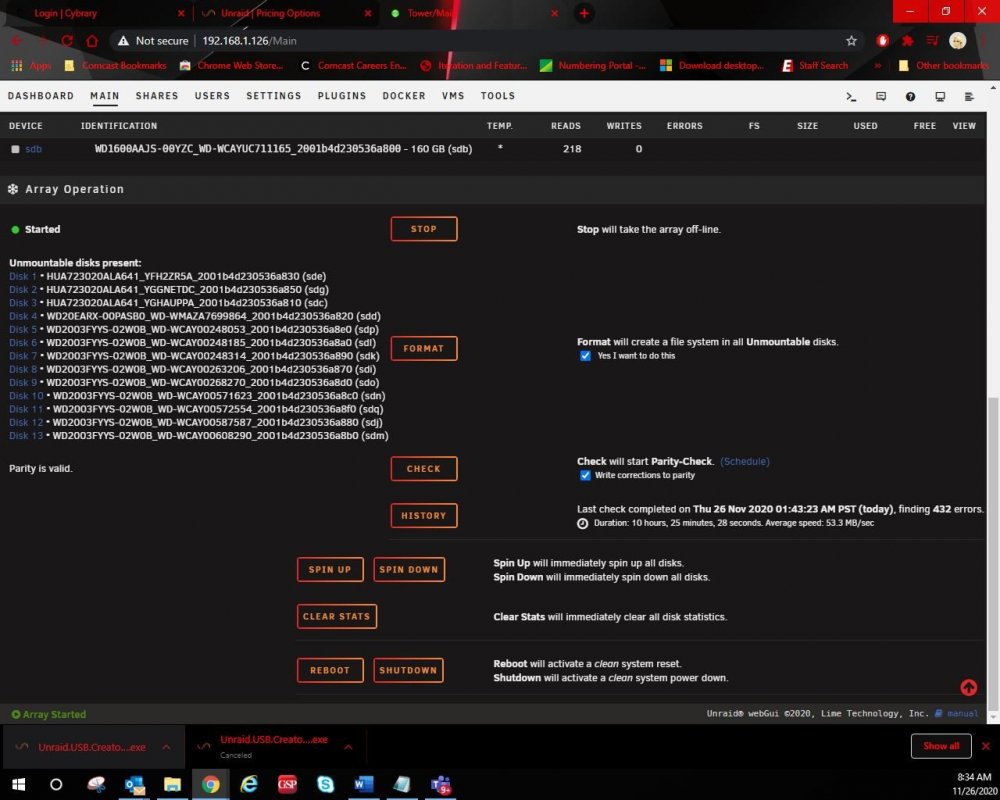Click the red shield extension icon

click(x=882, y=41)
